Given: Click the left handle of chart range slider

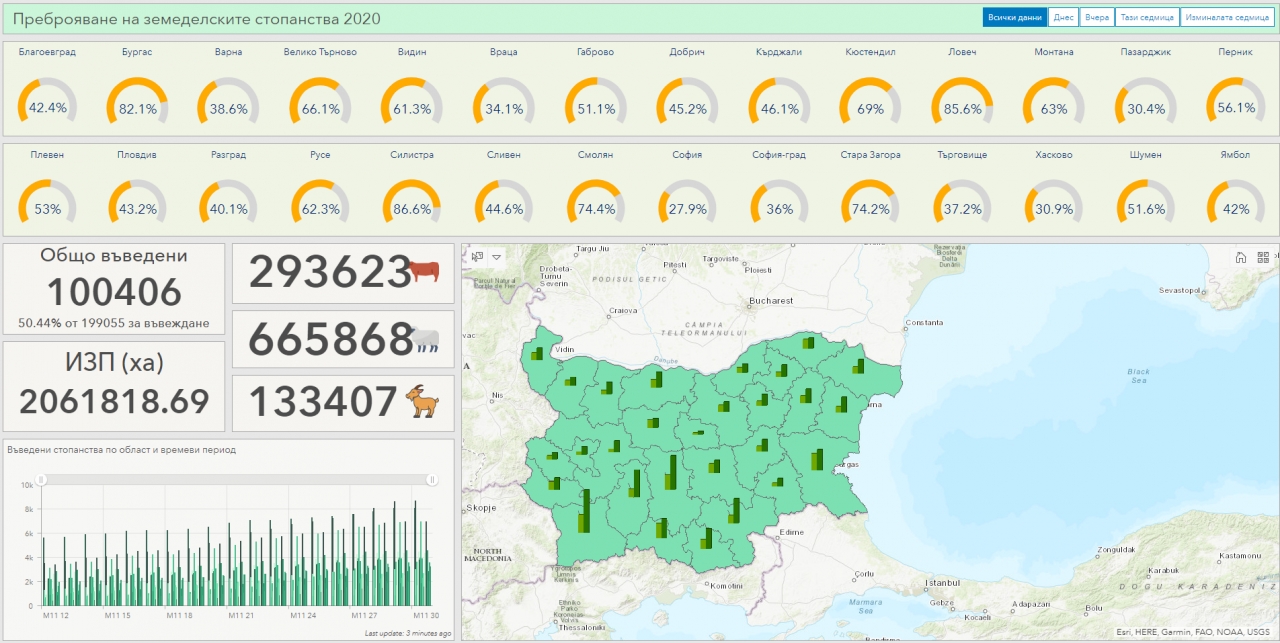Looking at the screenshot, I should [40, 480].
